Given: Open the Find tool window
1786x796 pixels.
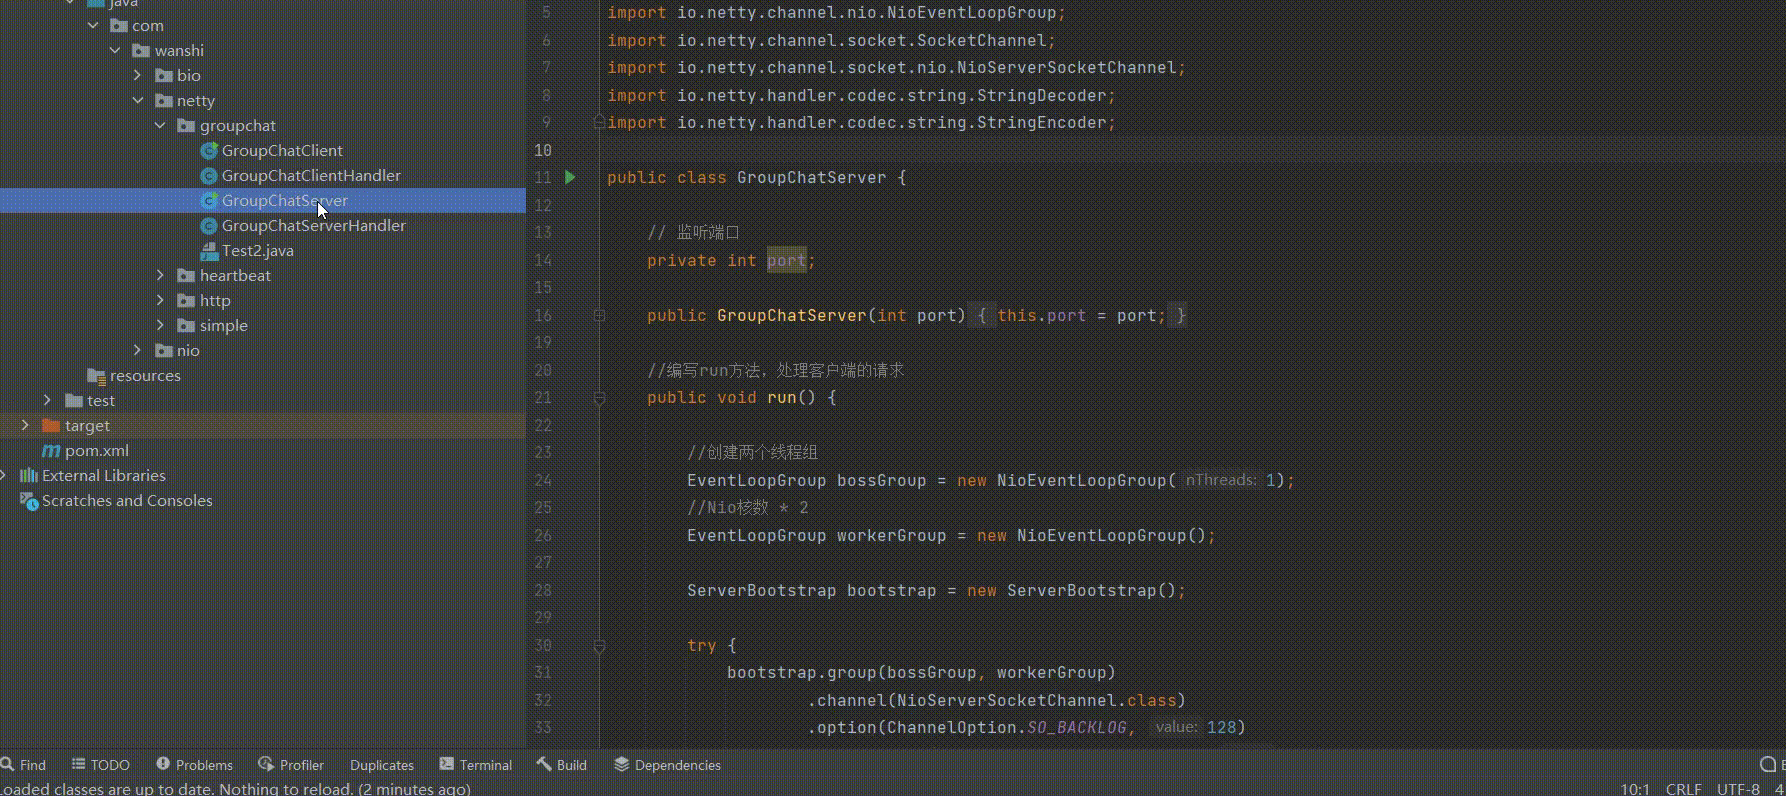Looking at the screenshot, I should (x=24, y=765).
